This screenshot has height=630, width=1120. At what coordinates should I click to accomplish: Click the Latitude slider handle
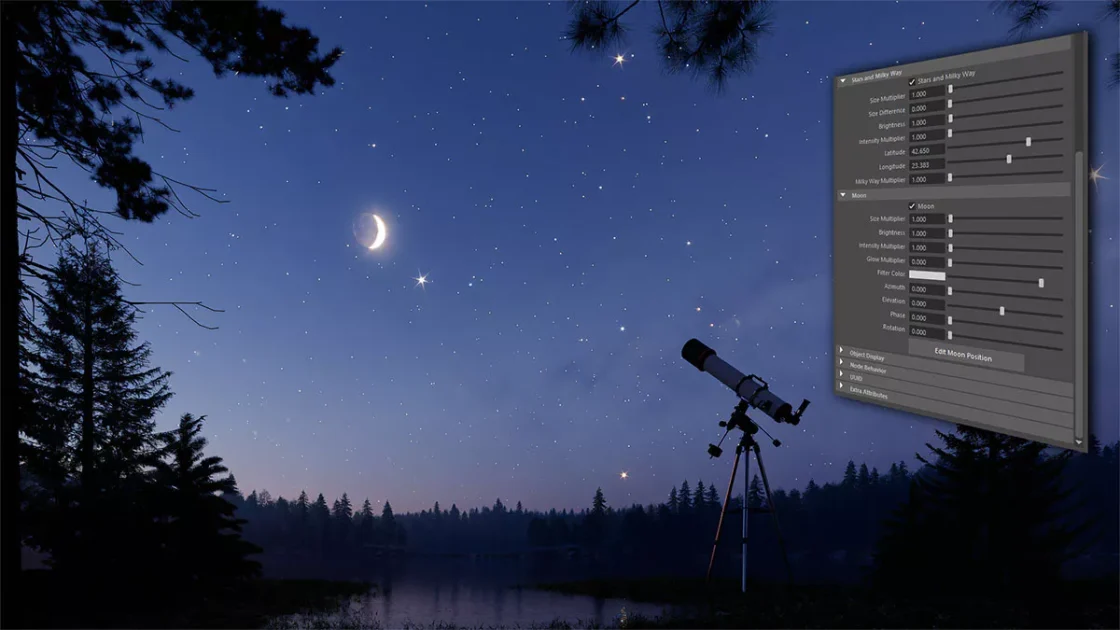[x=1028, y=142]
